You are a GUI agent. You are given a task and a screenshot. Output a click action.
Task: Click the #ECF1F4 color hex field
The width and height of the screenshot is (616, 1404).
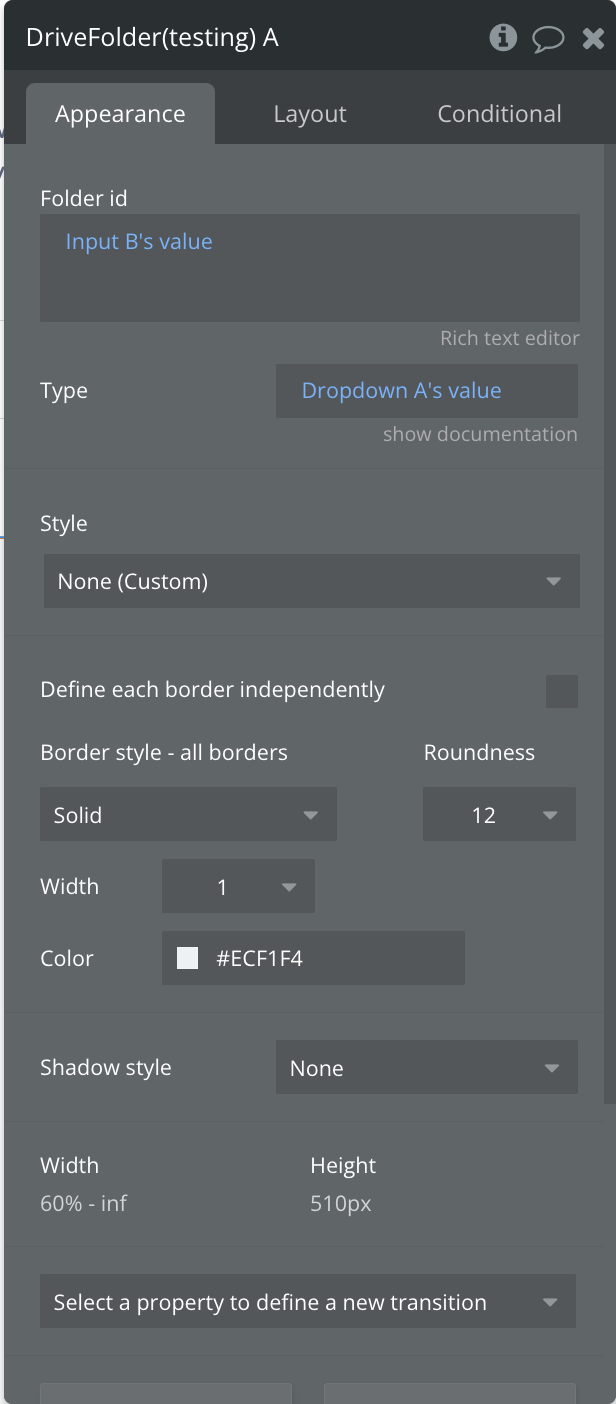[x=330, y=958]
